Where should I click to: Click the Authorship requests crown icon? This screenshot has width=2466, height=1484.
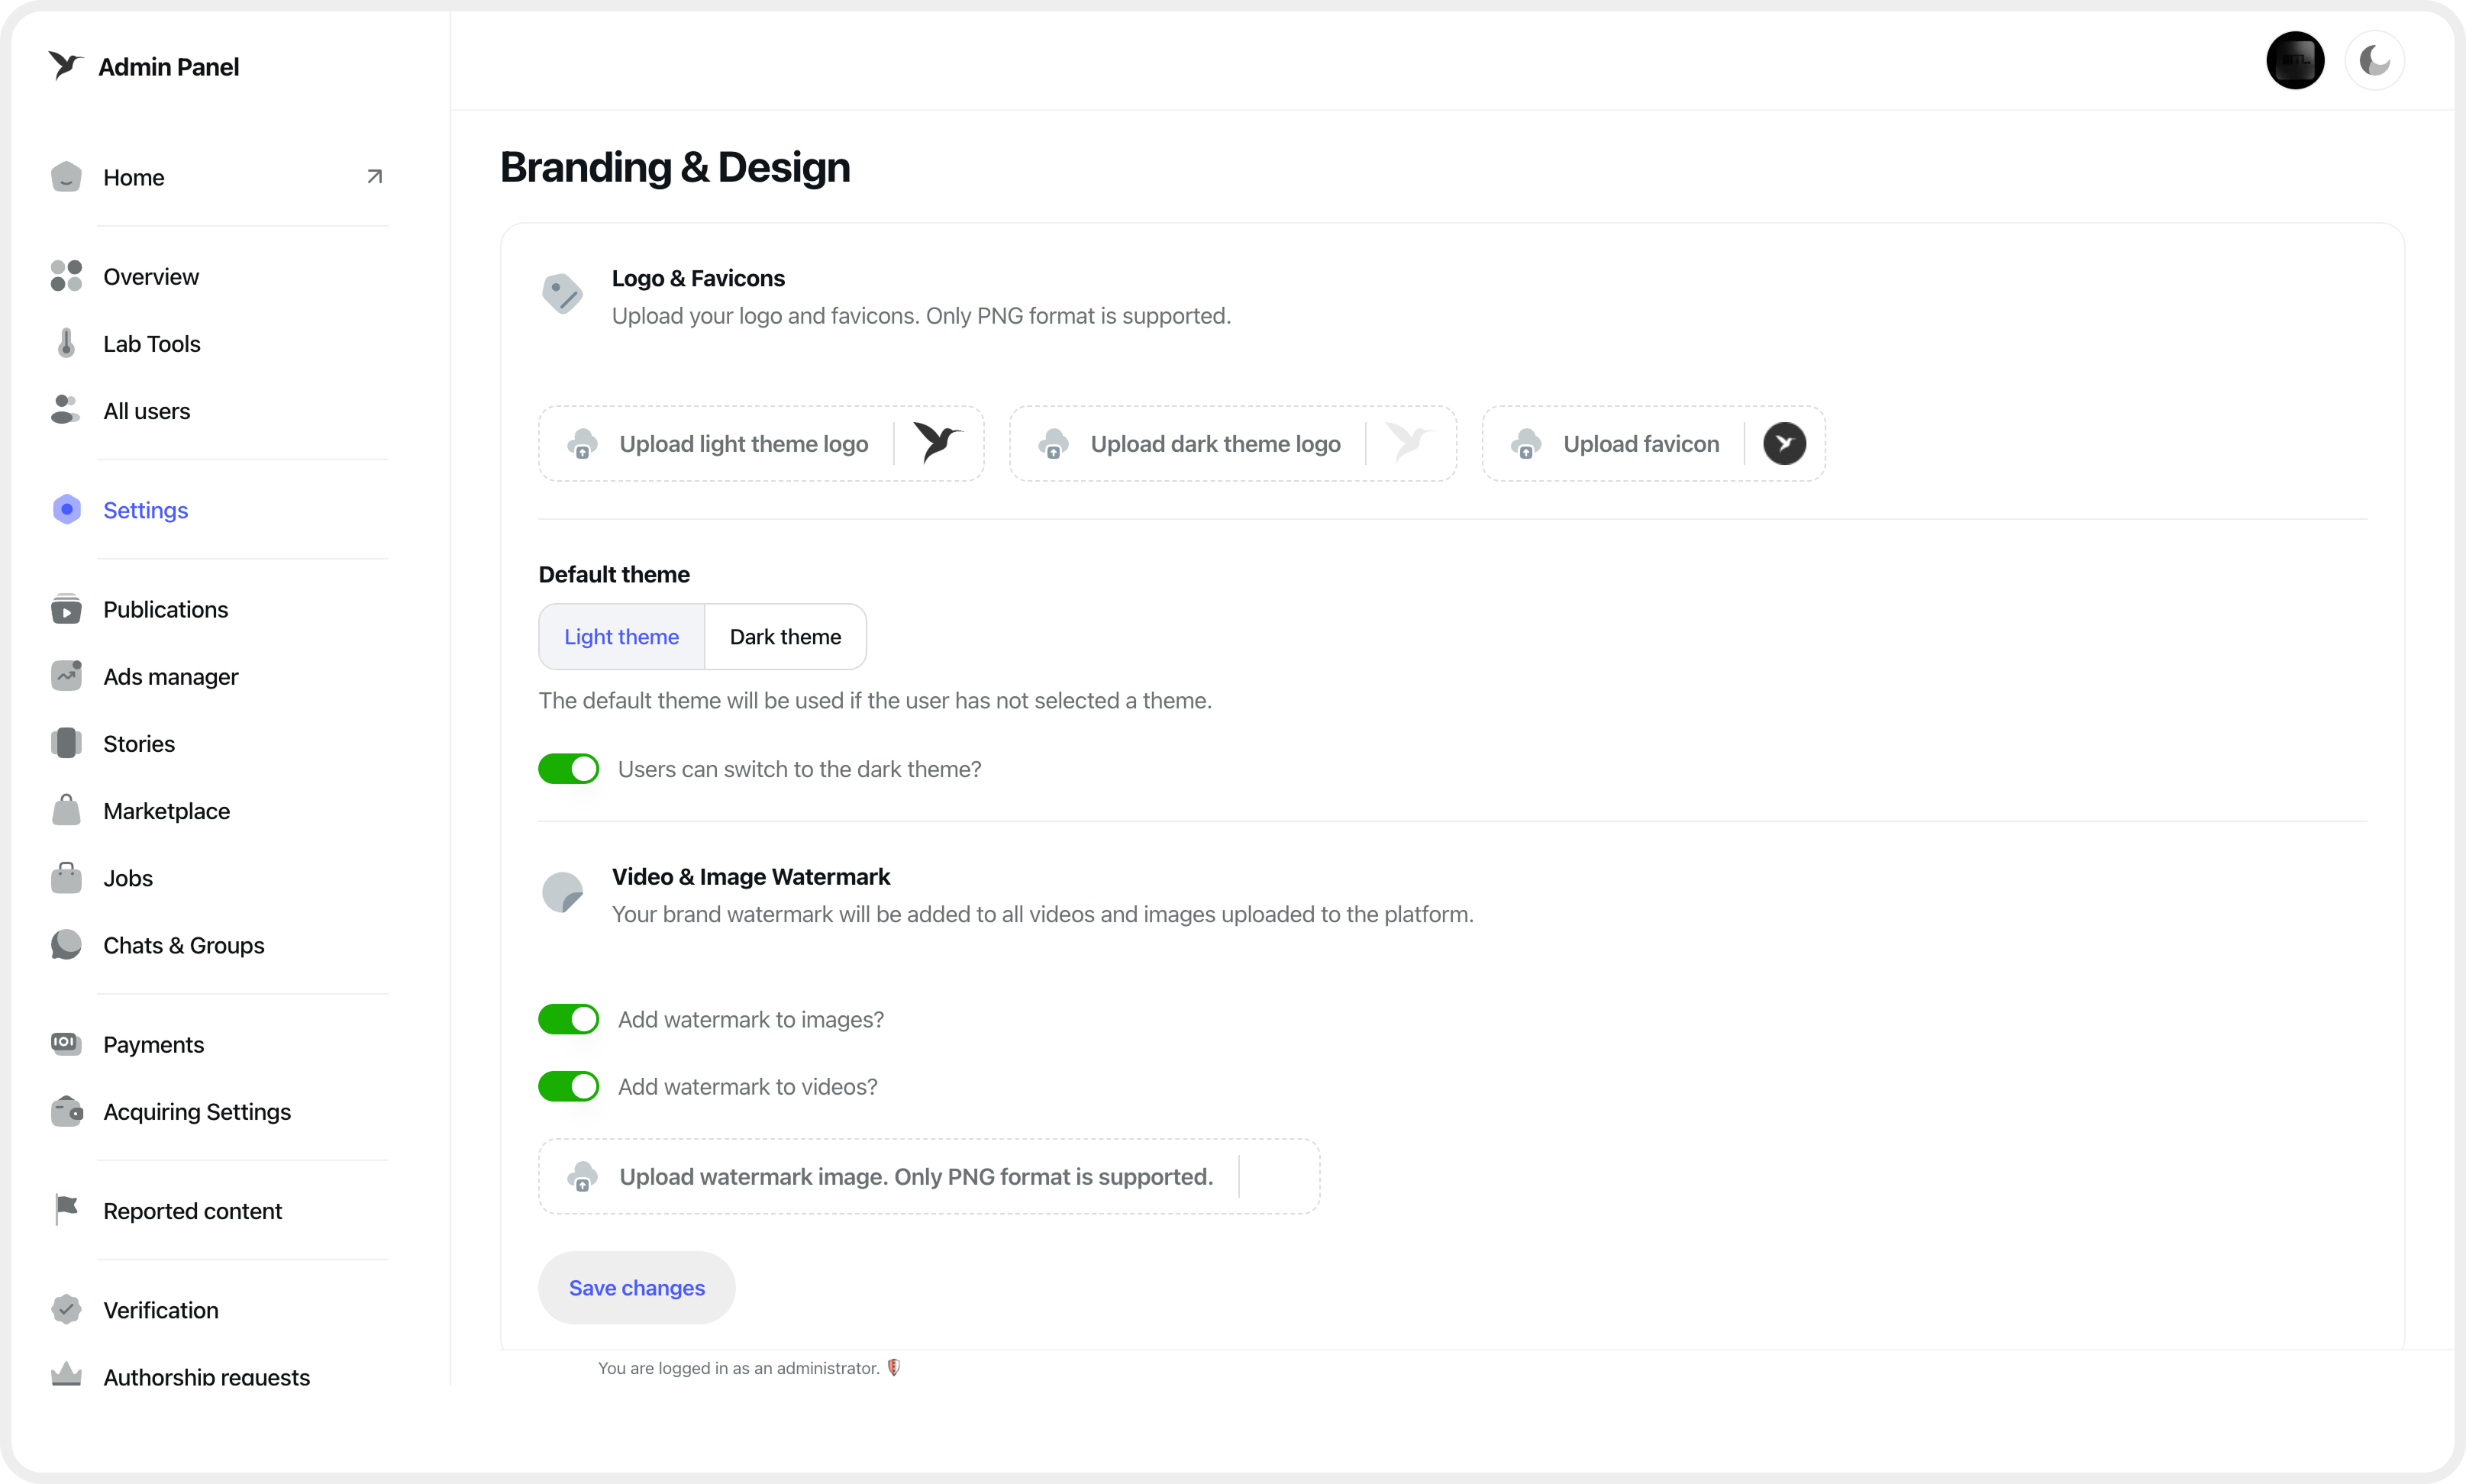[x=66, y=1374]
